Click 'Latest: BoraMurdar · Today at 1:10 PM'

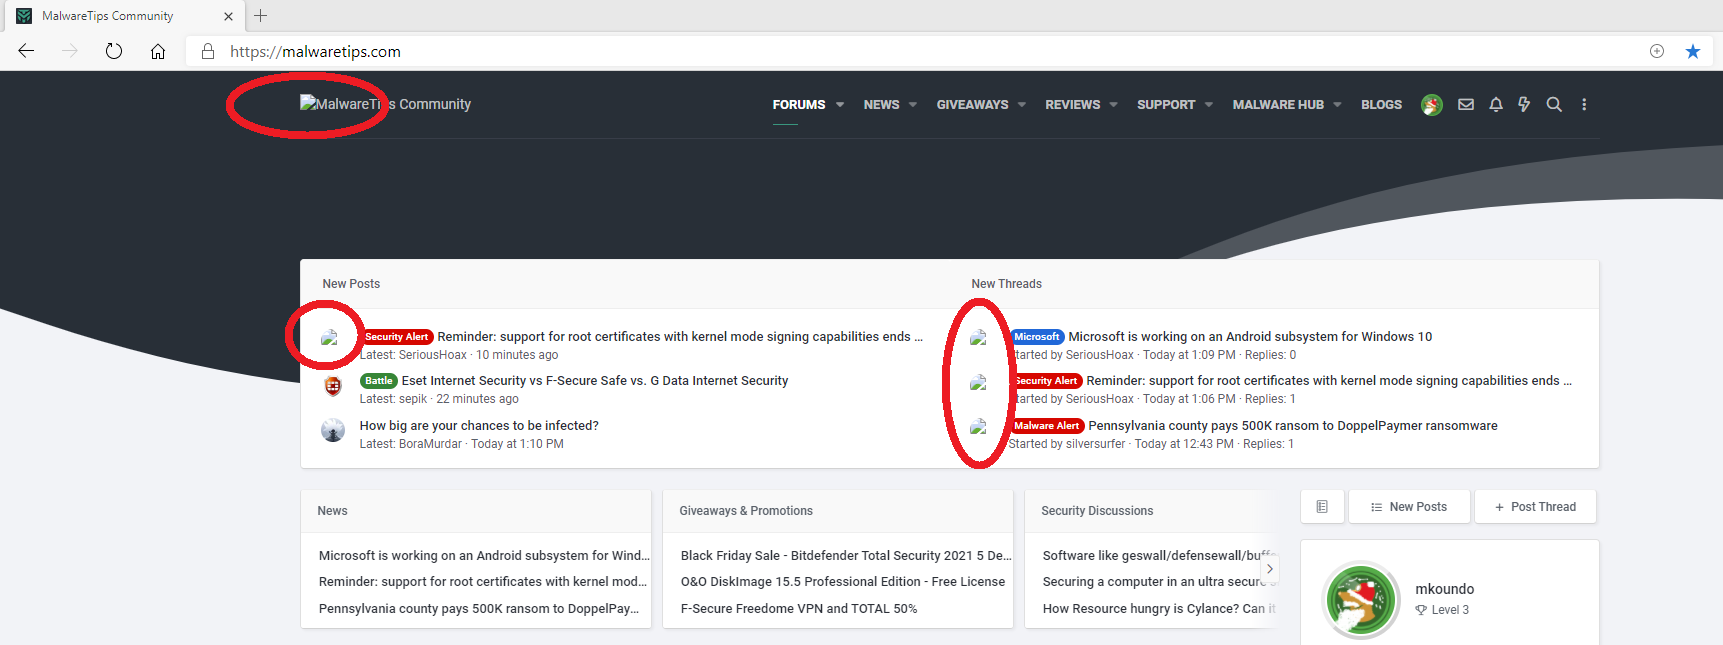(x=462, y=444)
